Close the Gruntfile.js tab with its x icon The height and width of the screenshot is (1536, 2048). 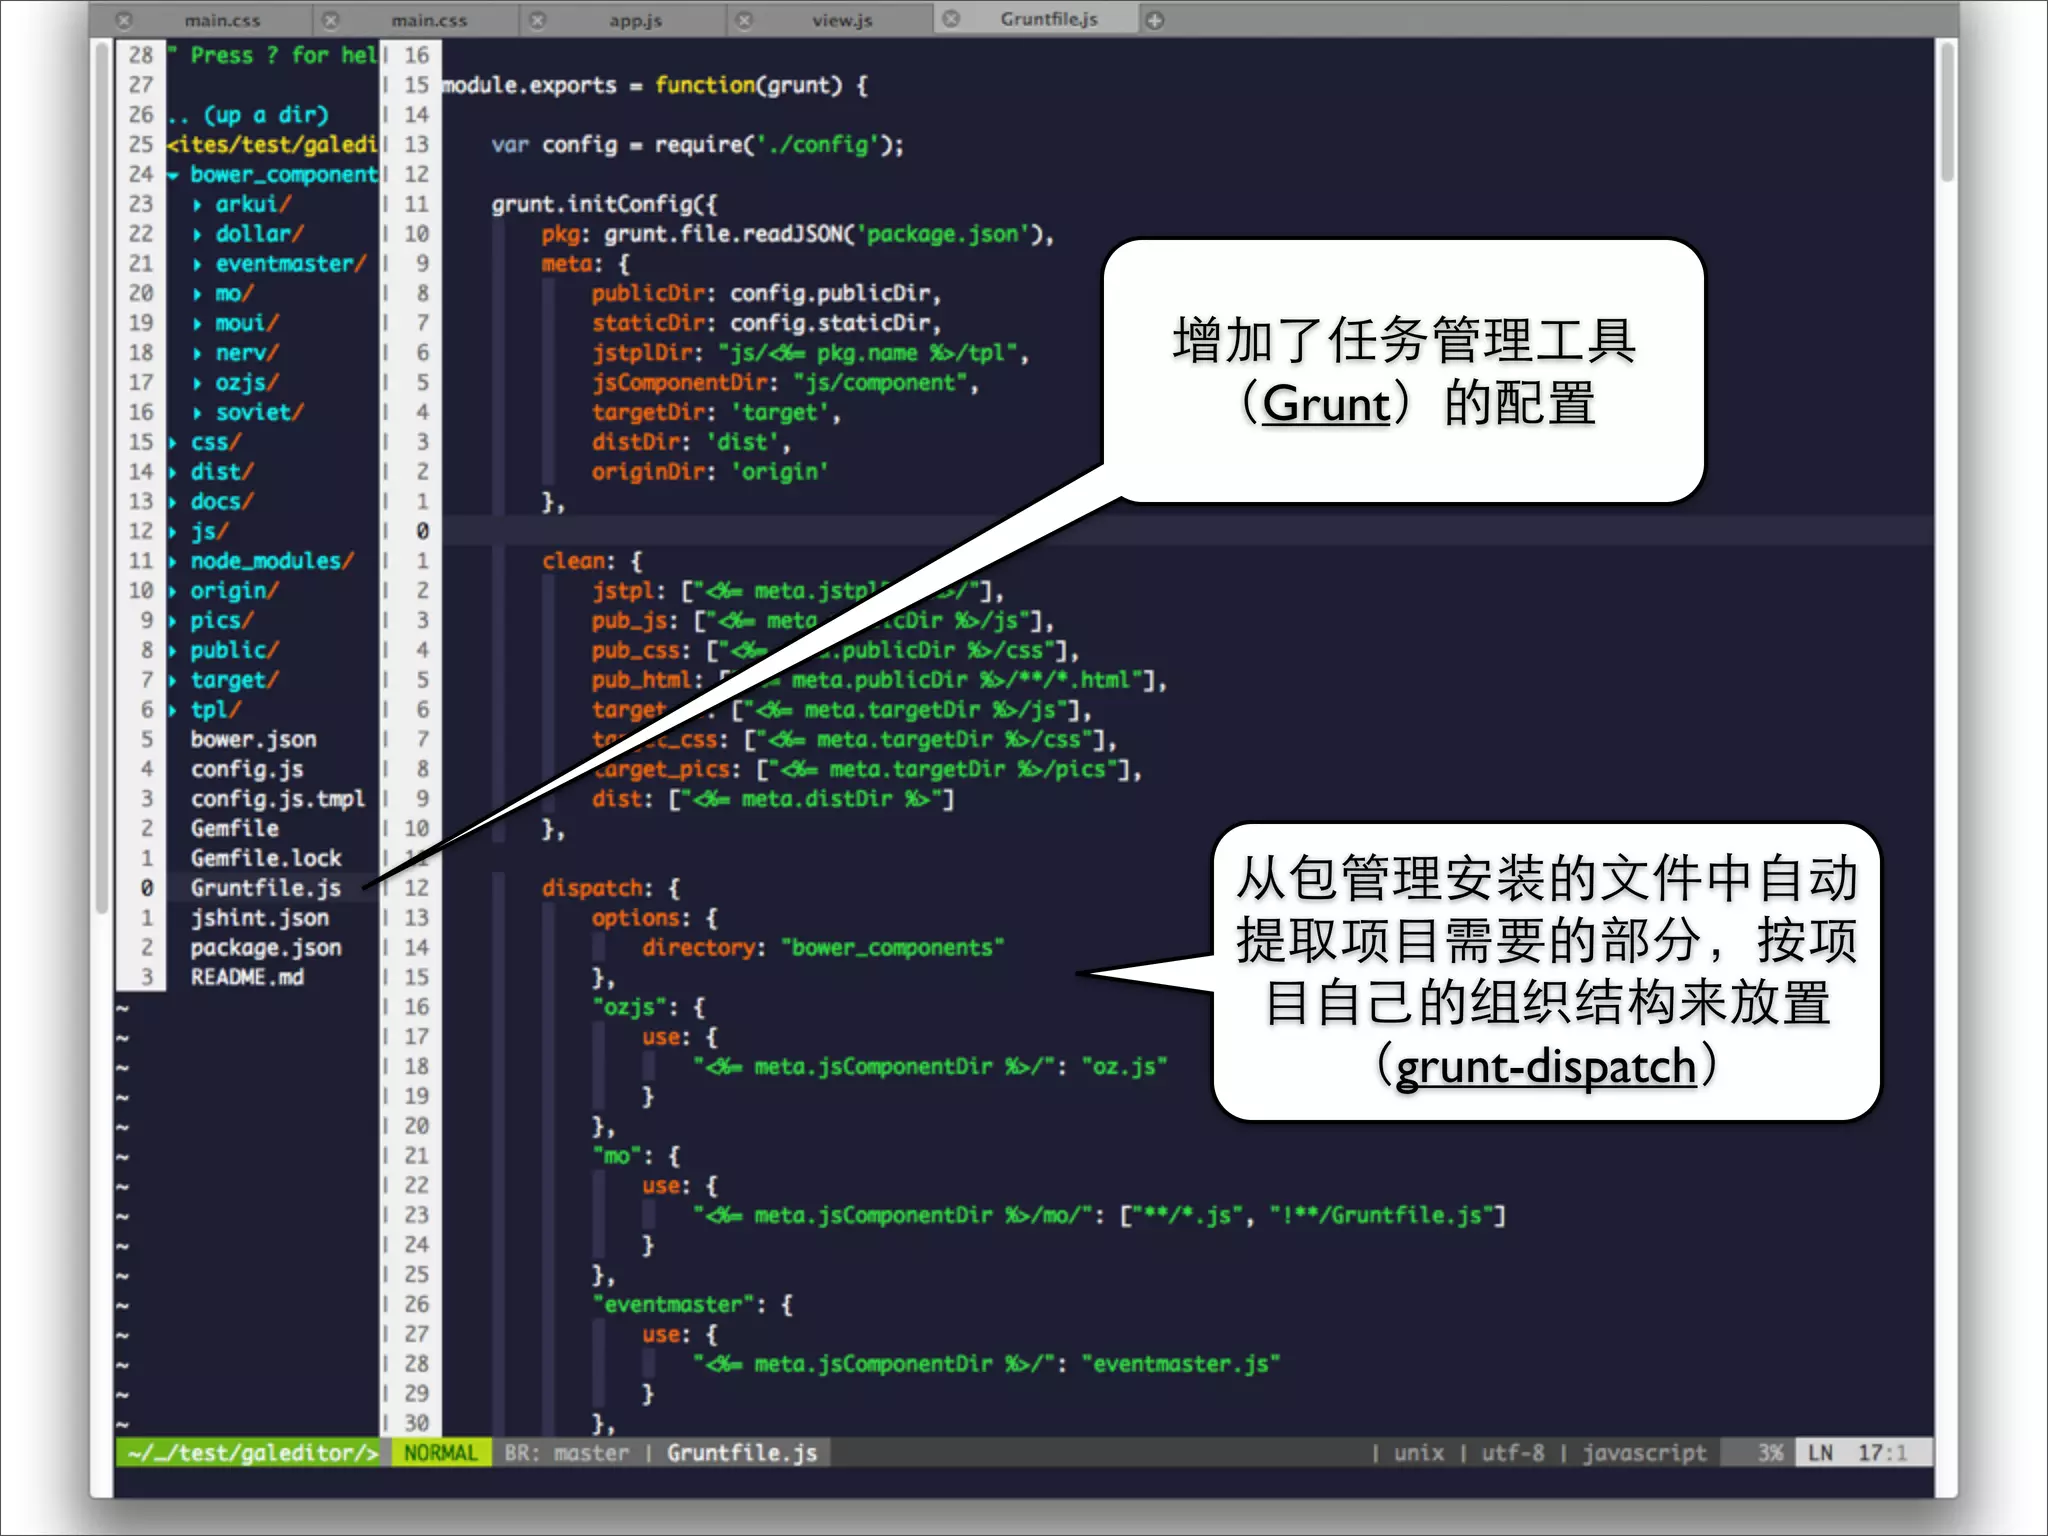(951, 19)
